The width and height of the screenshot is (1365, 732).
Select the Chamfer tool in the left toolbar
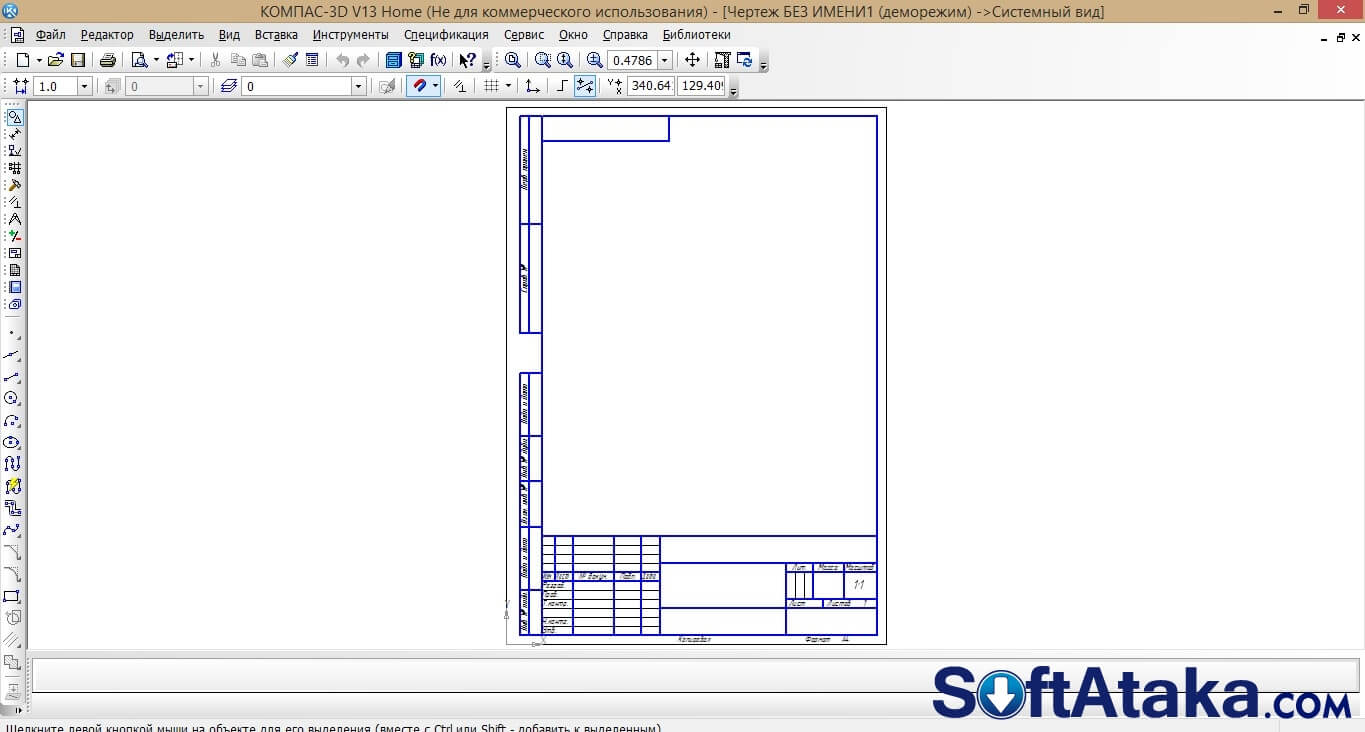click(x=12, y=553)
